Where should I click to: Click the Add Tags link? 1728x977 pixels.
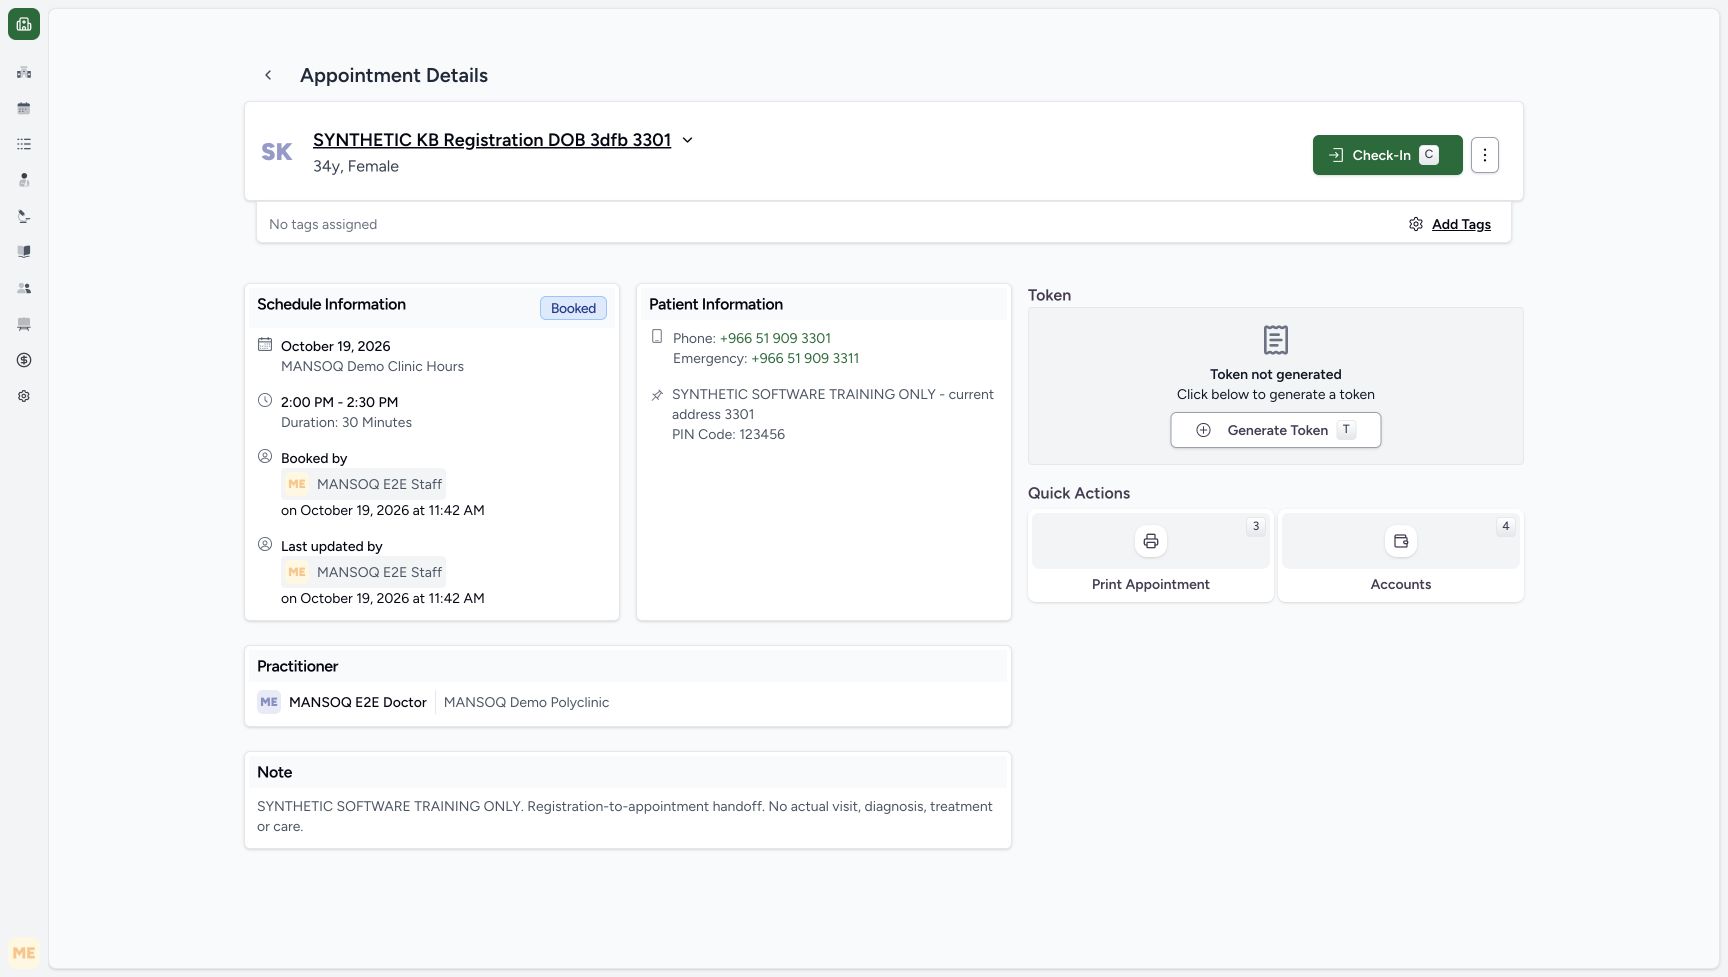click(1461, 224)
